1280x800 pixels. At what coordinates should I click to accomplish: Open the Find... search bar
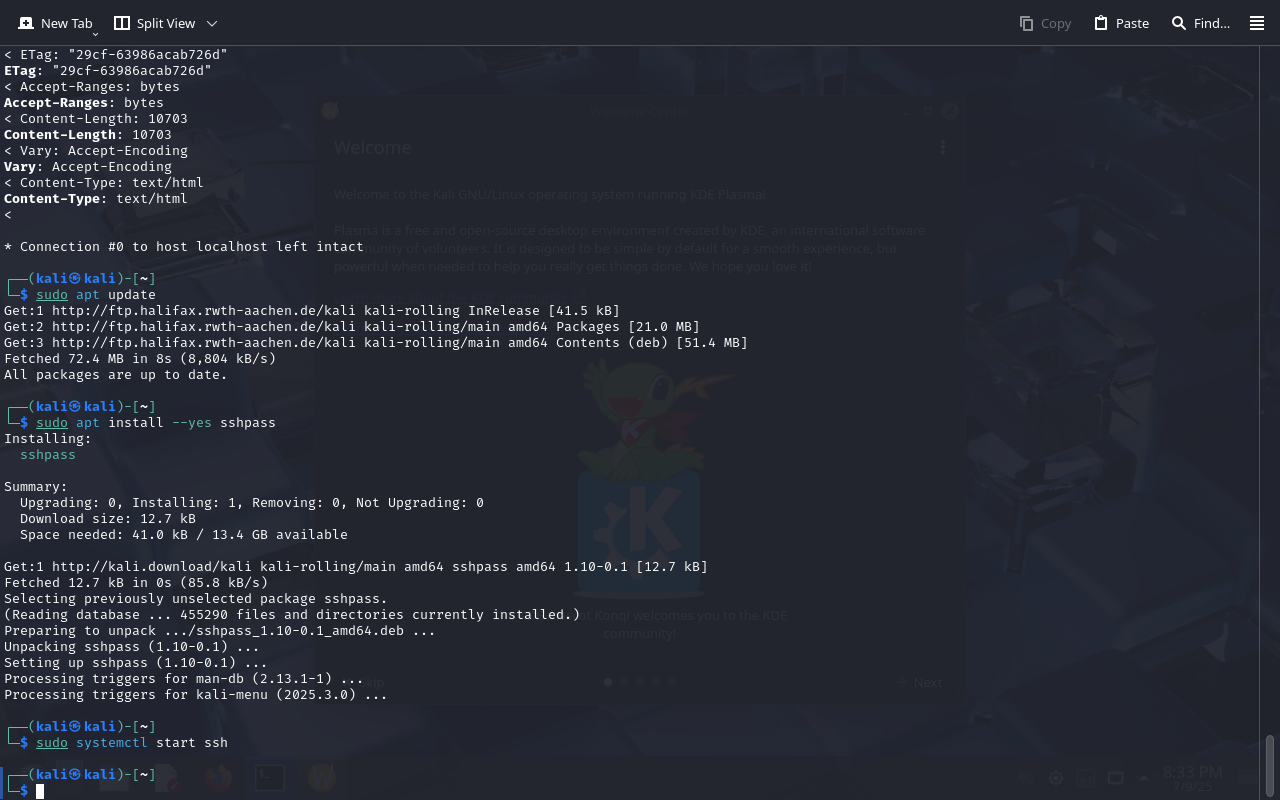1200,23
